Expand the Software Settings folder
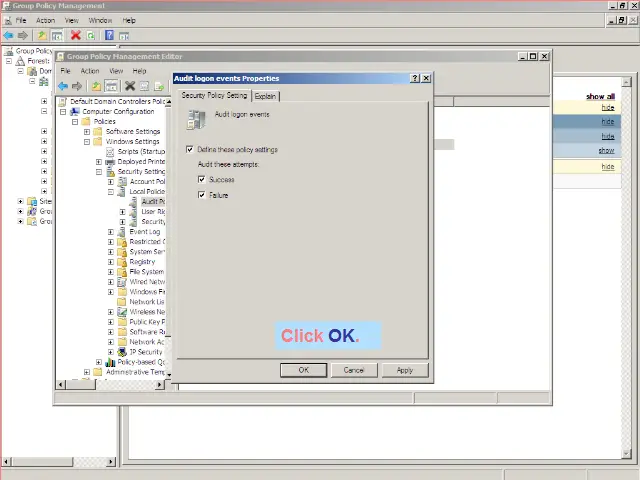Viewport: 640px width, 480px height. coord(87,131)
